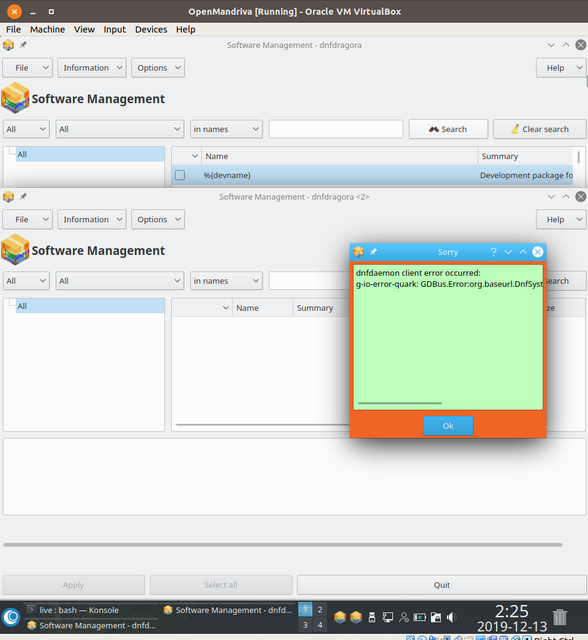Image resolution: width=588 pixels, height=640 pixels.
Task: Click the user/connection tray icon
Action: pos(404,617)
